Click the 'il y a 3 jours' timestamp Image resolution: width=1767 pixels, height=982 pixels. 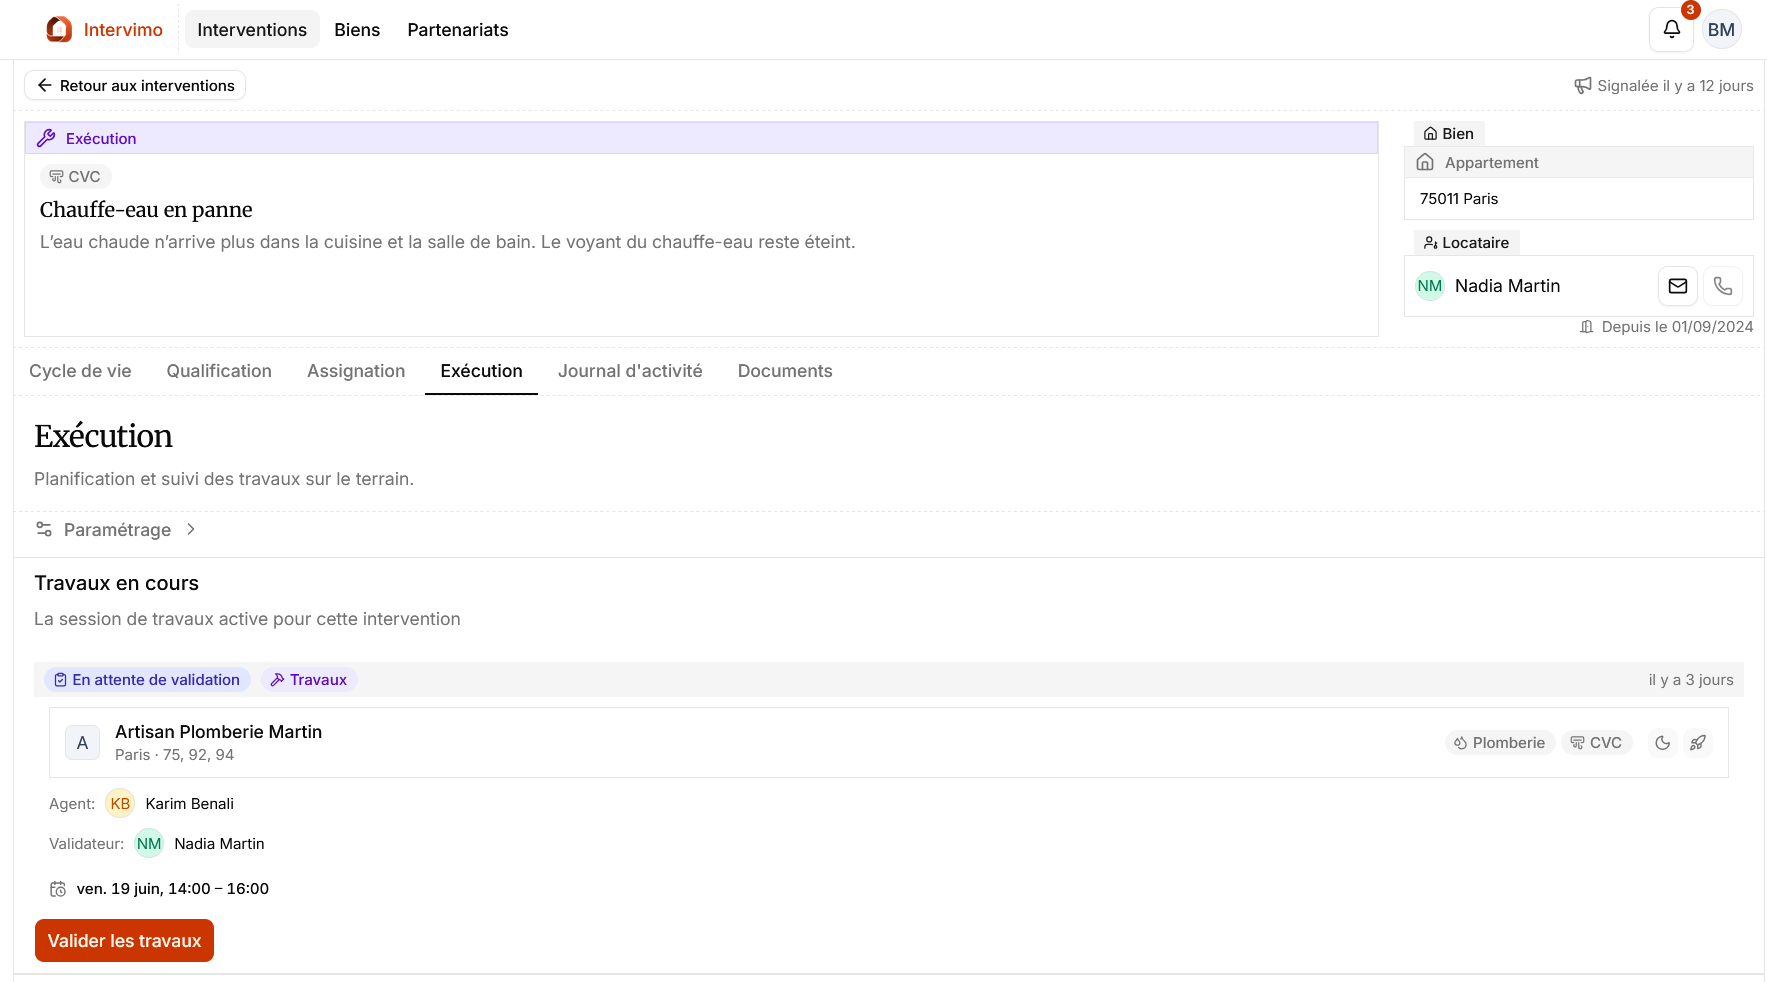point(1691,680)
